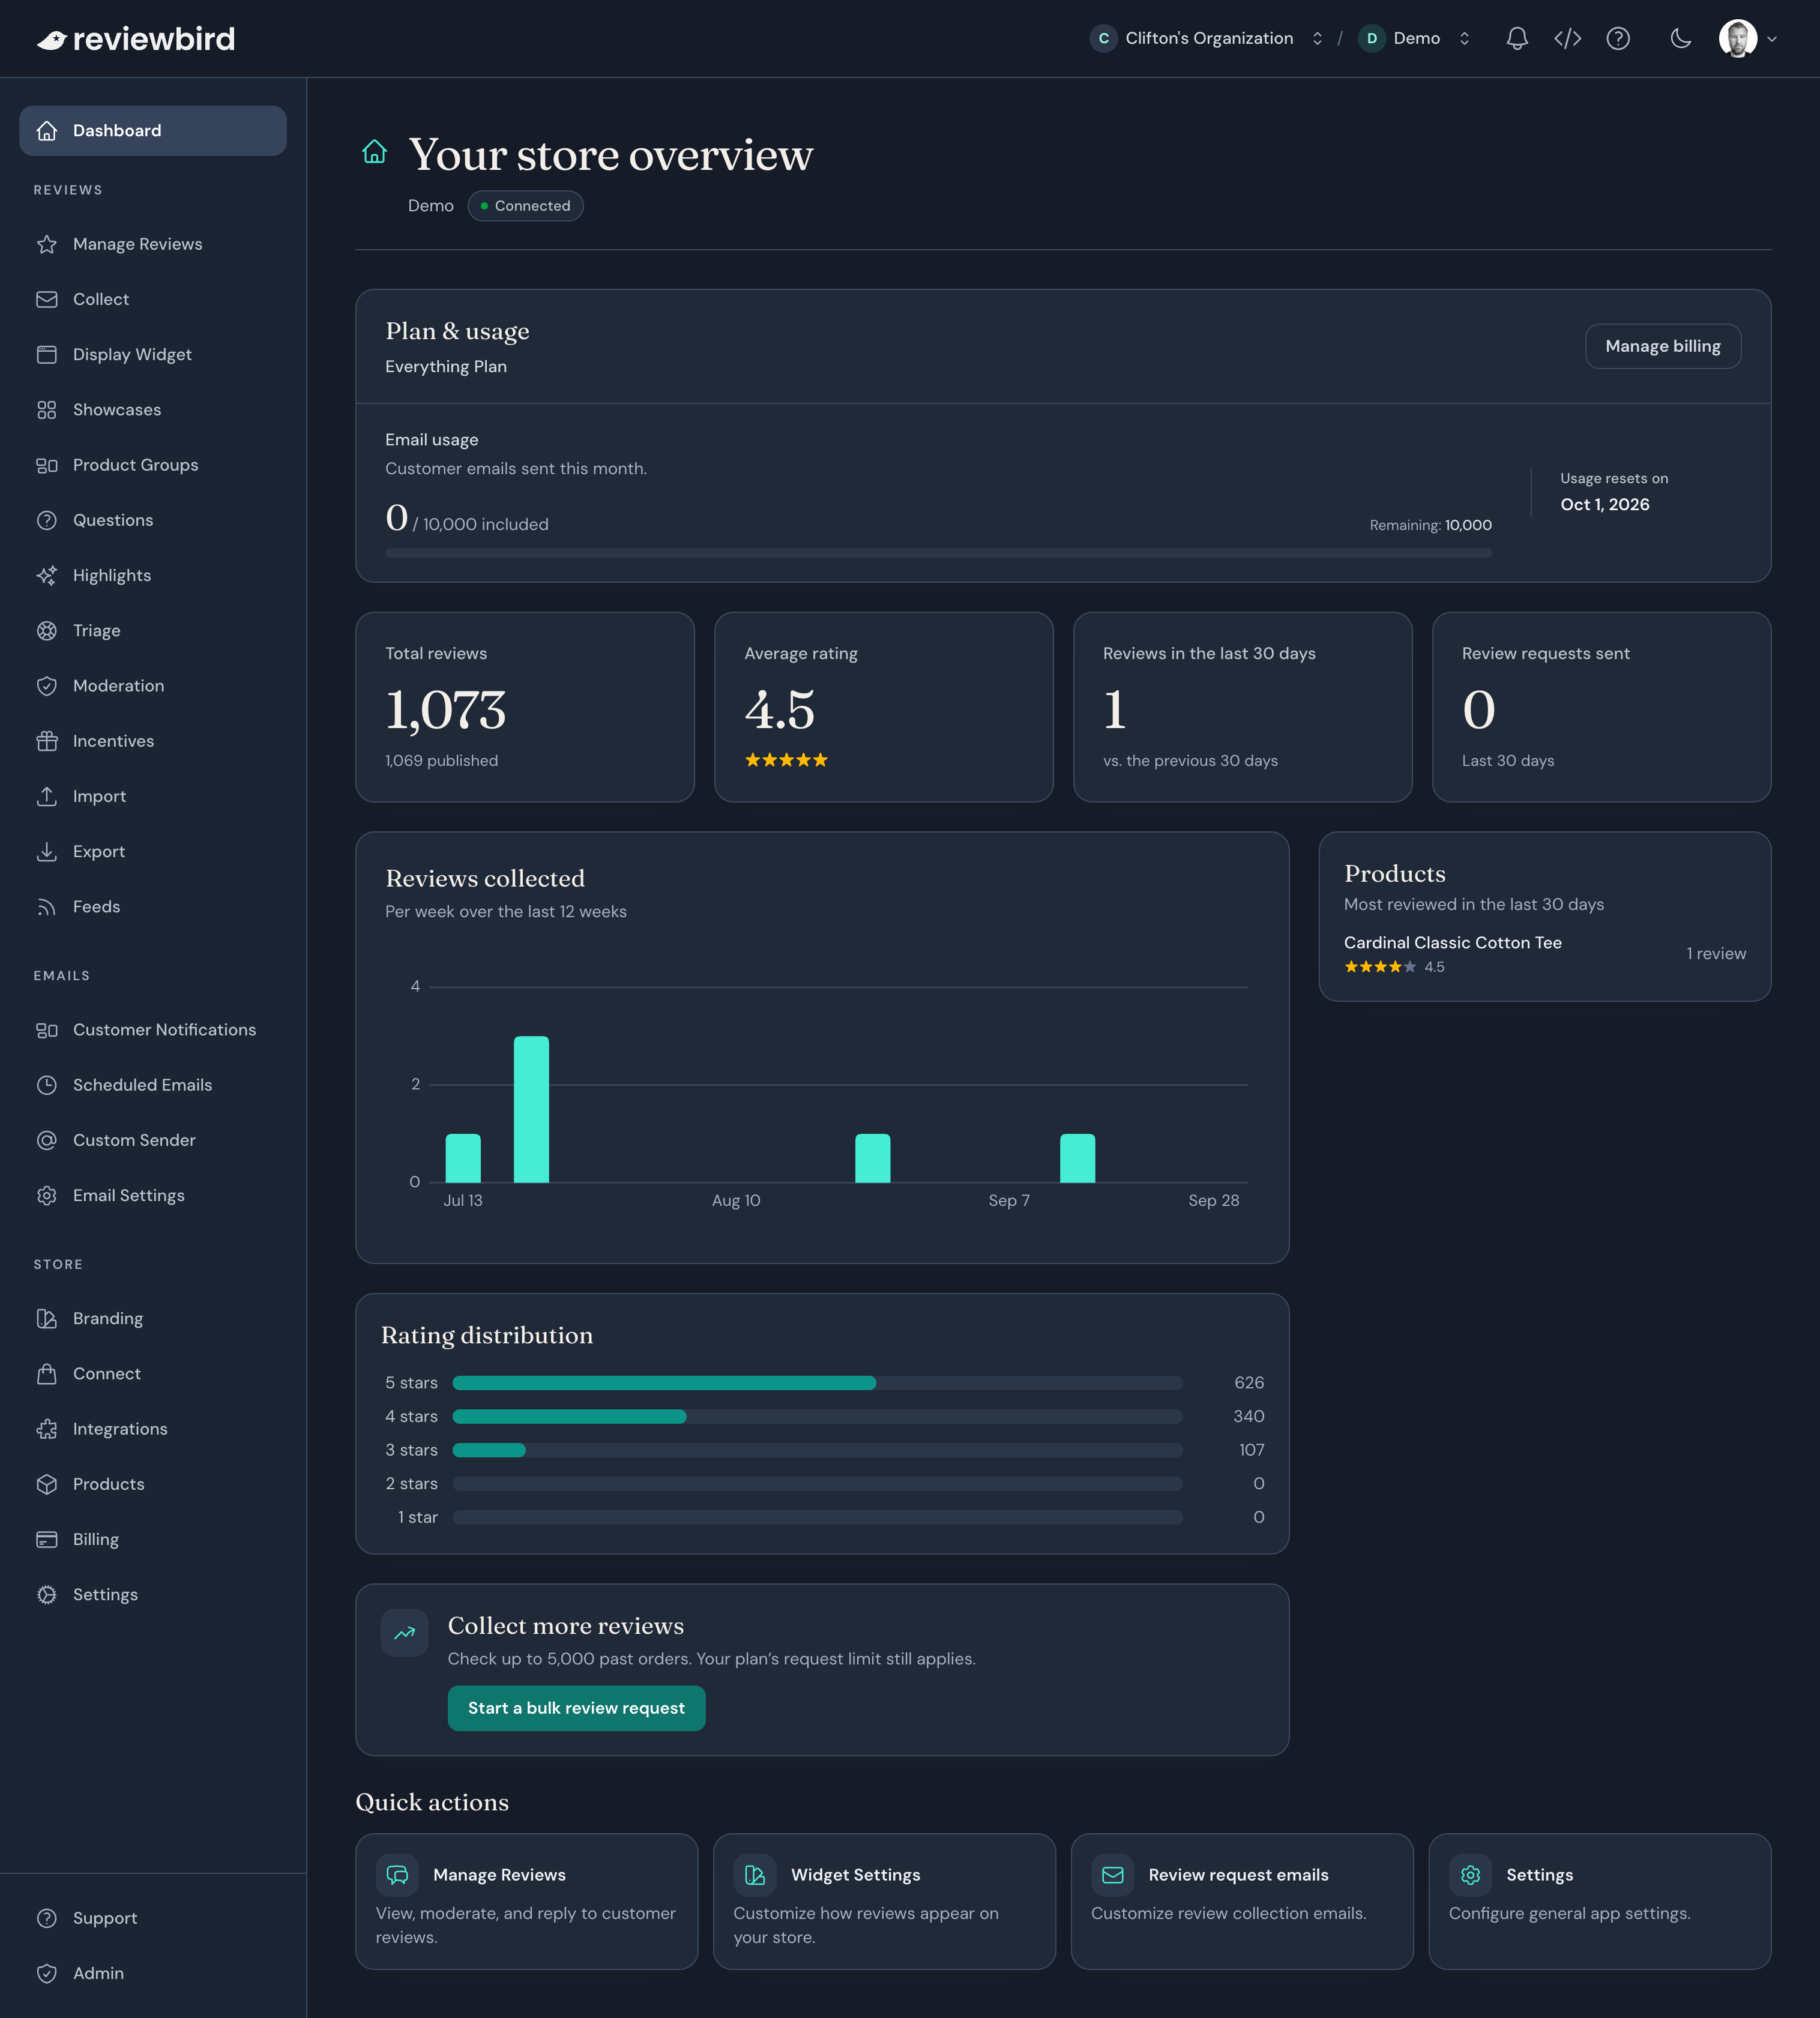Viewport: 1820px width, 2018px height.
Task: Open Admin at the sidebar bottom
Action: pyautogui.click(x=153, y=1973)
